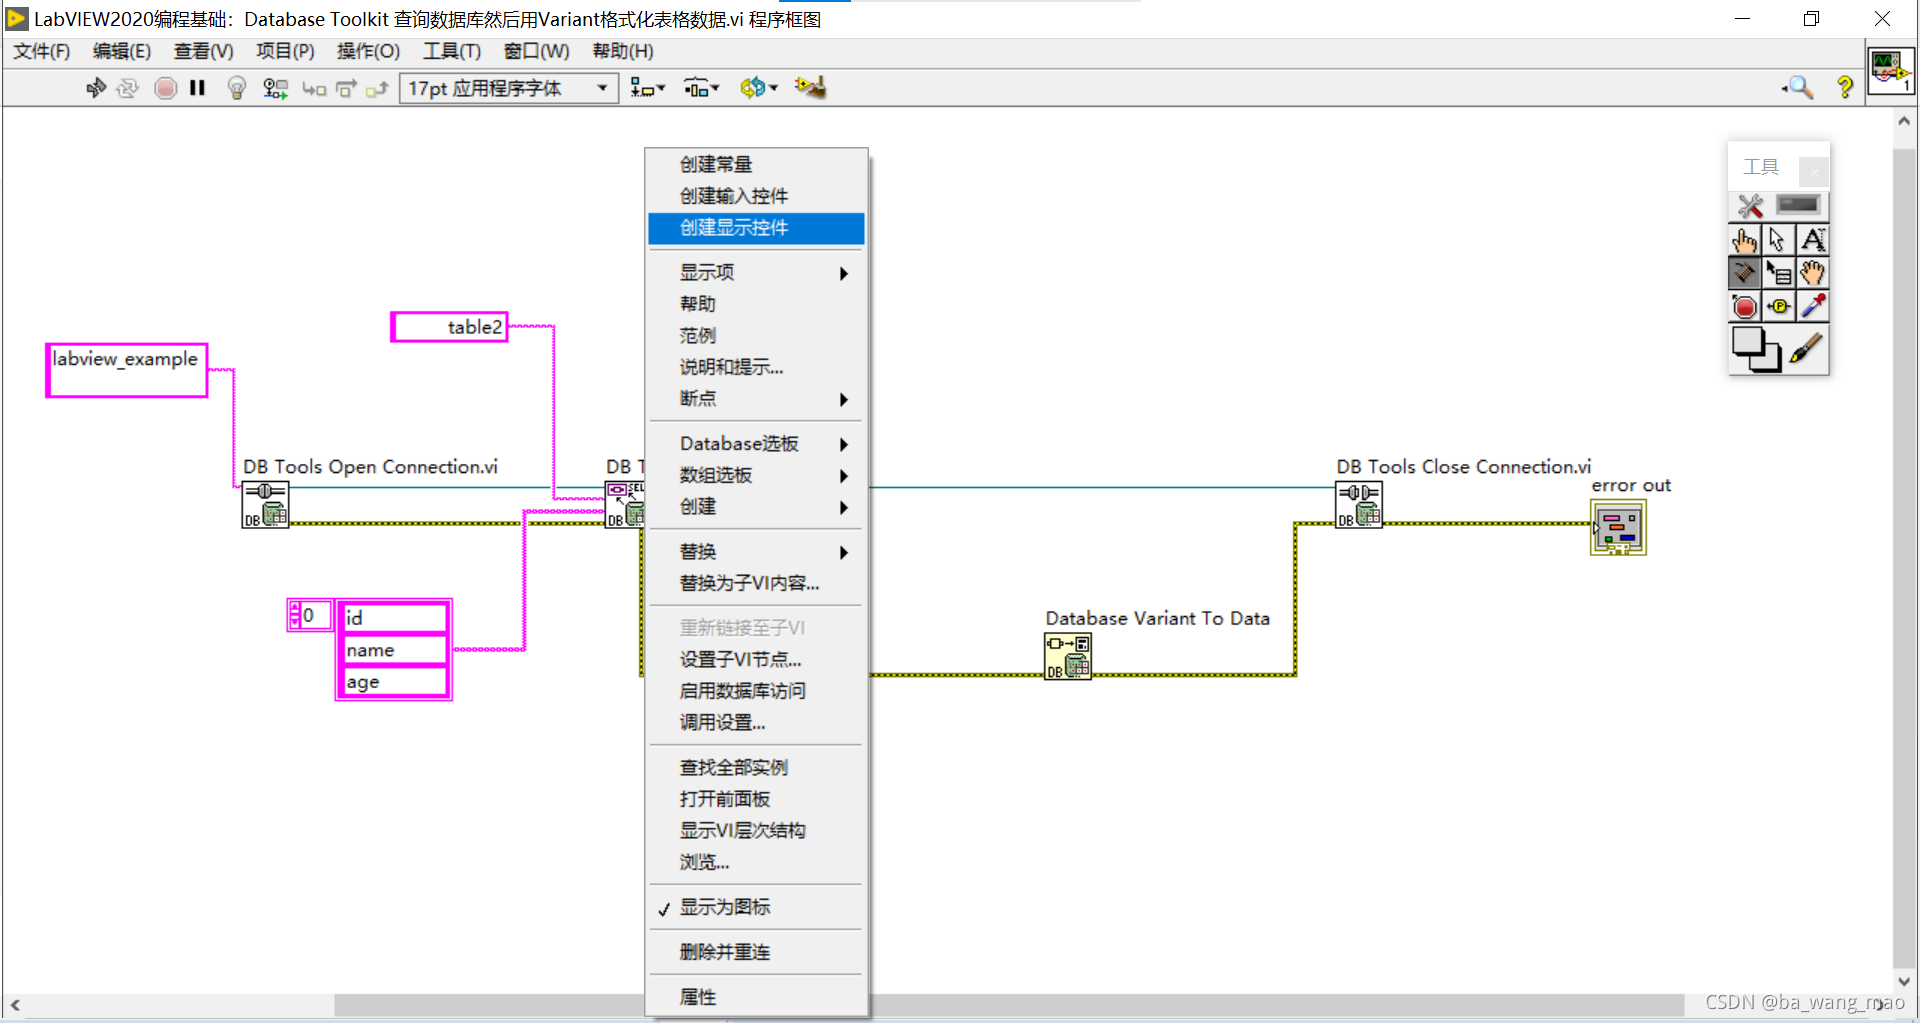Screen dimensions: 1920x1023
Task: Click the DB Tools Open Connection VI node
Action: tap(265, 505)
